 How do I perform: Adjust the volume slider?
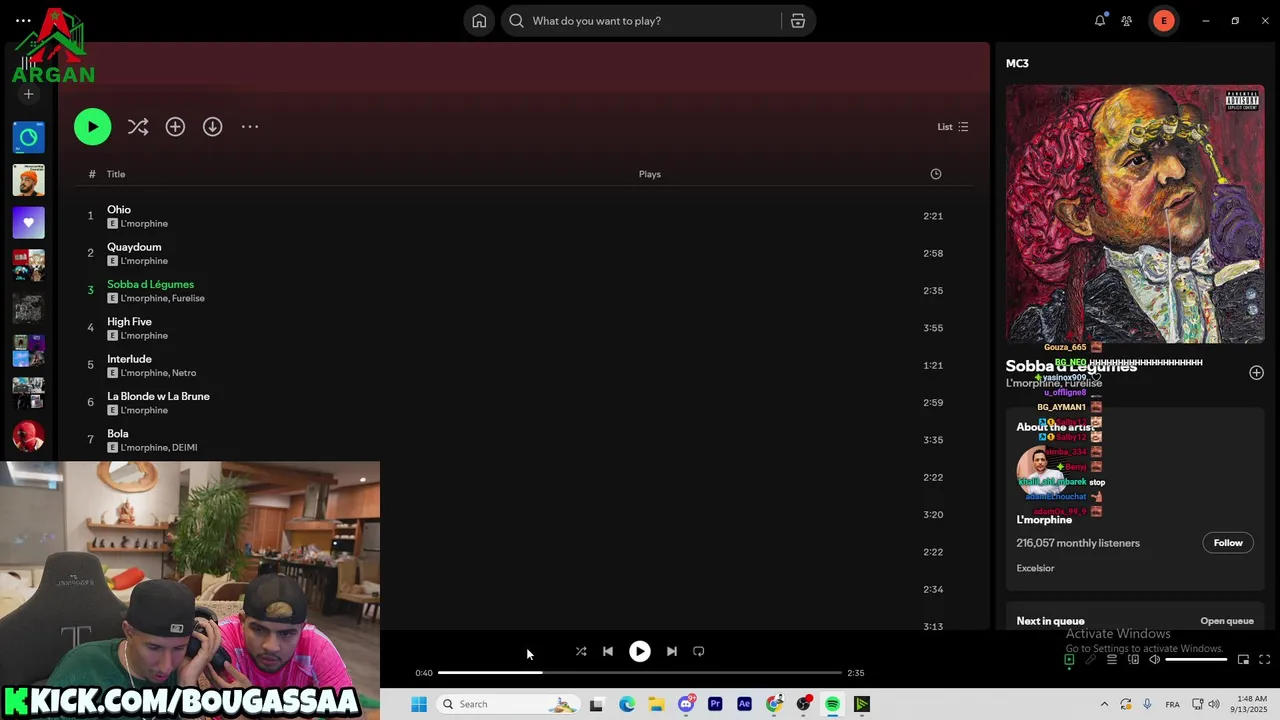tap(1196, 660)
